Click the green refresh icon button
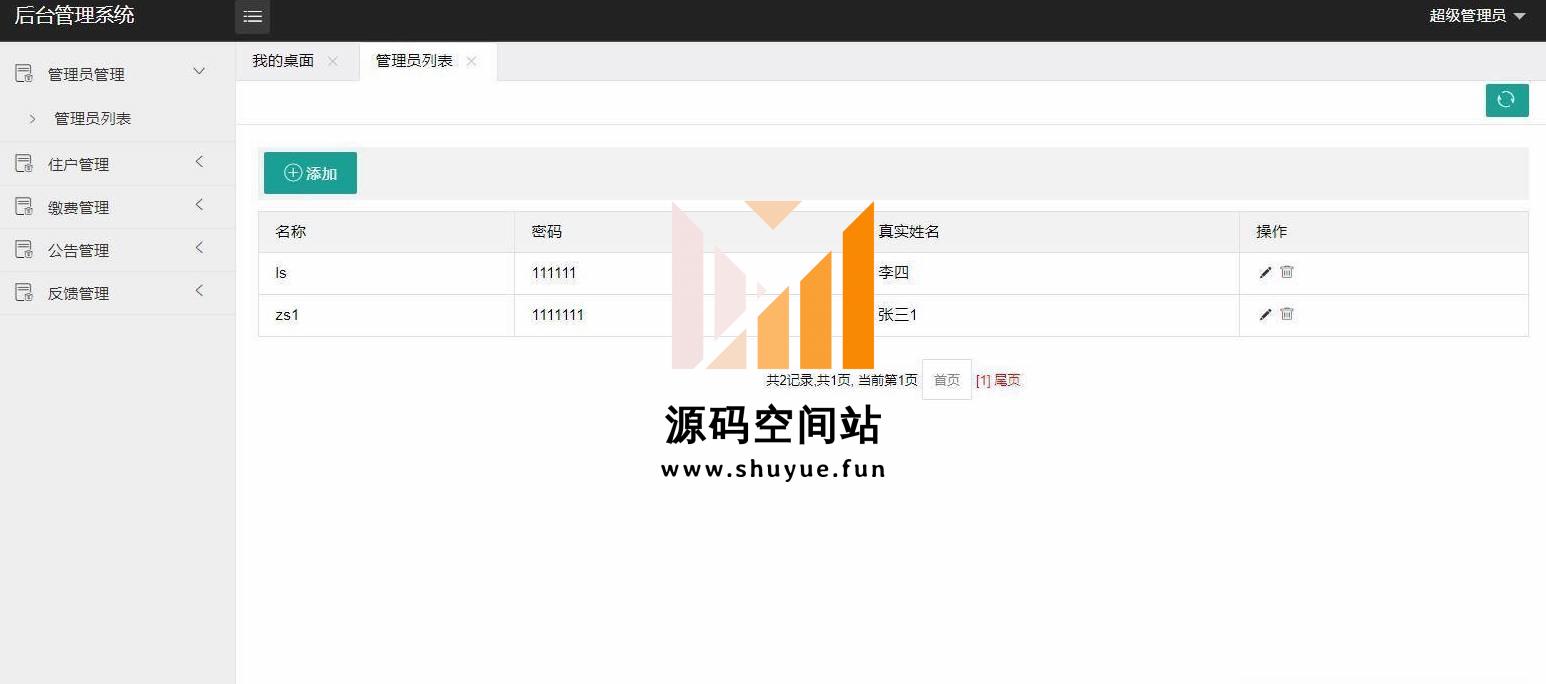The width and height of the screenshot is (1546, 684). point(1507,100)
